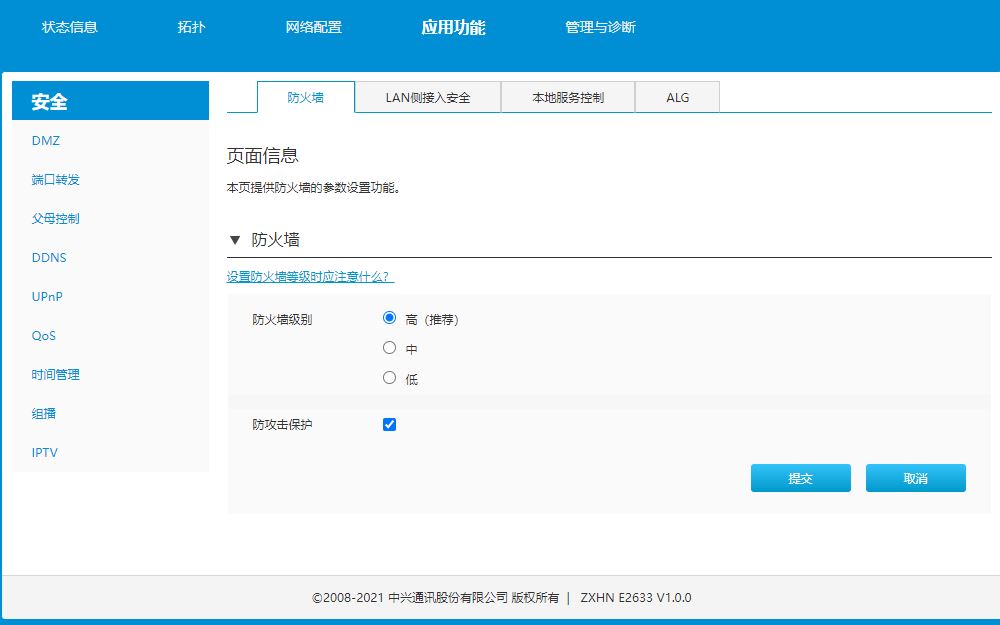
Task: Open 网络配置 in the top navigation
Action: coord(314,27)
